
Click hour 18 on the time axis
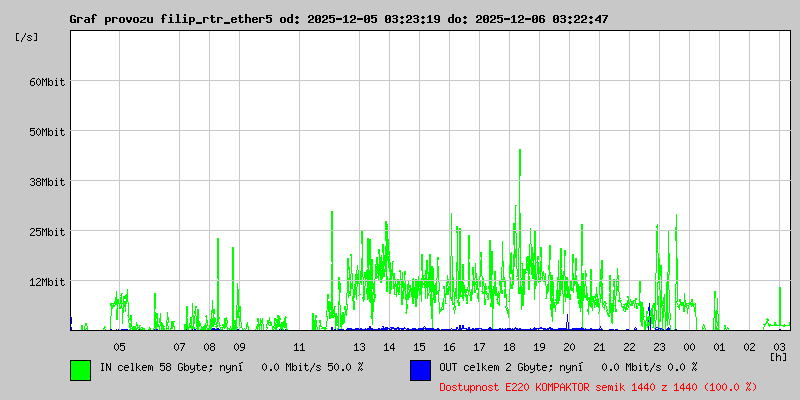click(x=509, y=346)
